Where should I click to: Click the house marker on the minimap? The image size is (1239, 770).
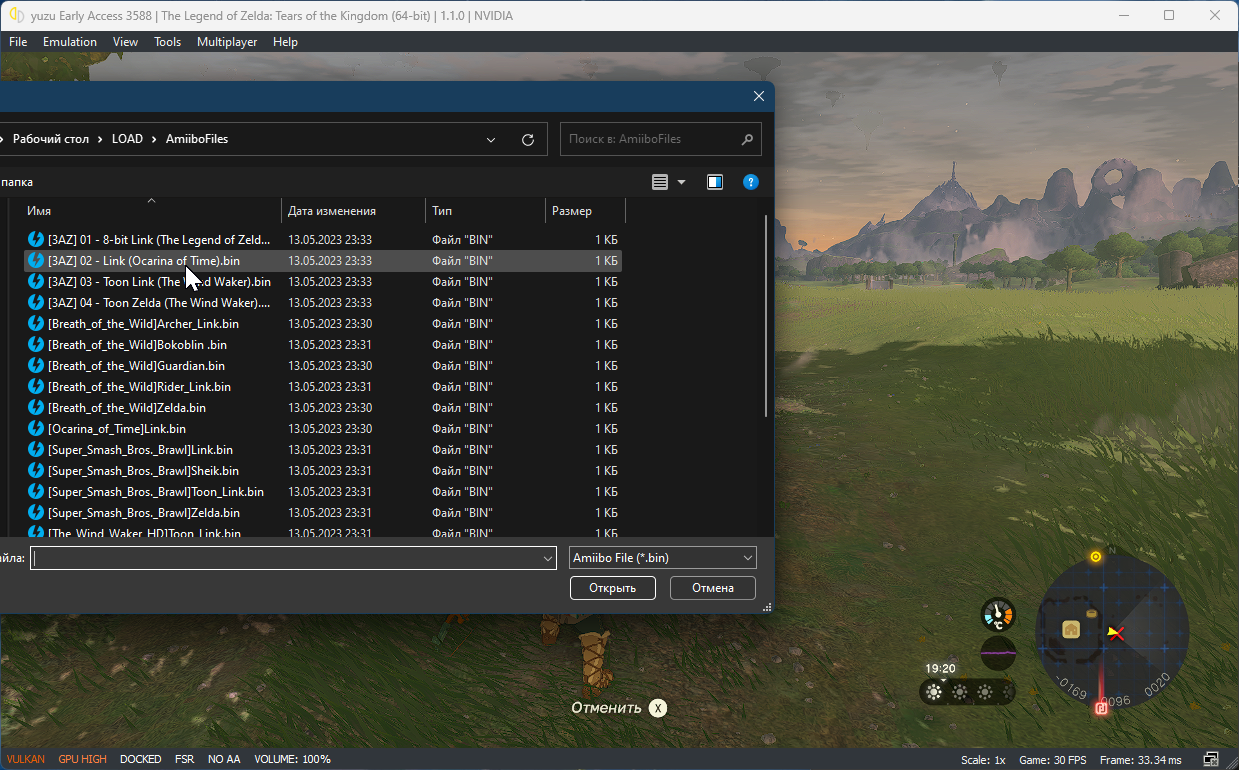[1071, 629]
